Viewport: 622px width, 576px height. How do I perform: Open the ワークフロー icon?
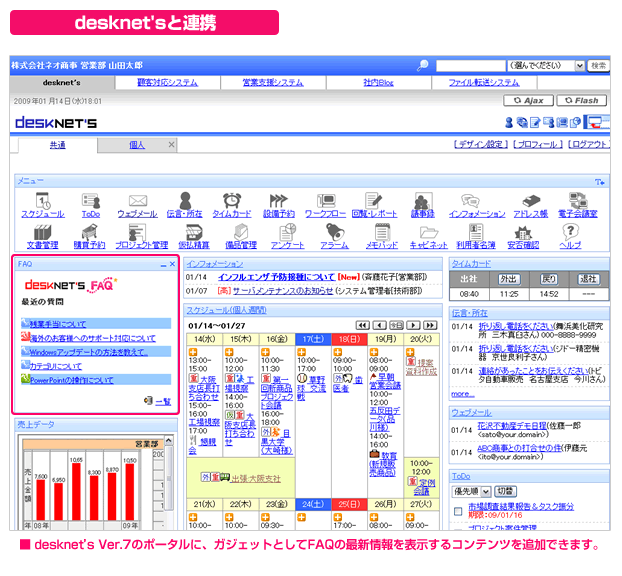click(326, 201)
